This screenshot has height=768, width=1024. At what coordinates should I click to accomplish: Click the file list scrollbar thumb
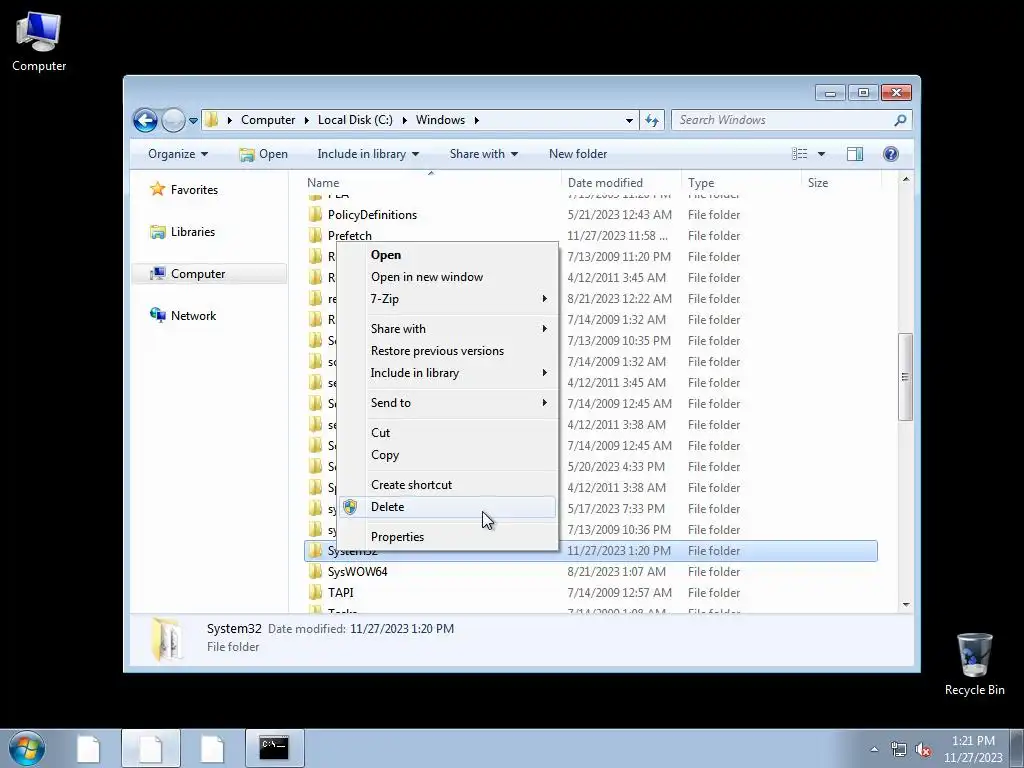[905, 377]
